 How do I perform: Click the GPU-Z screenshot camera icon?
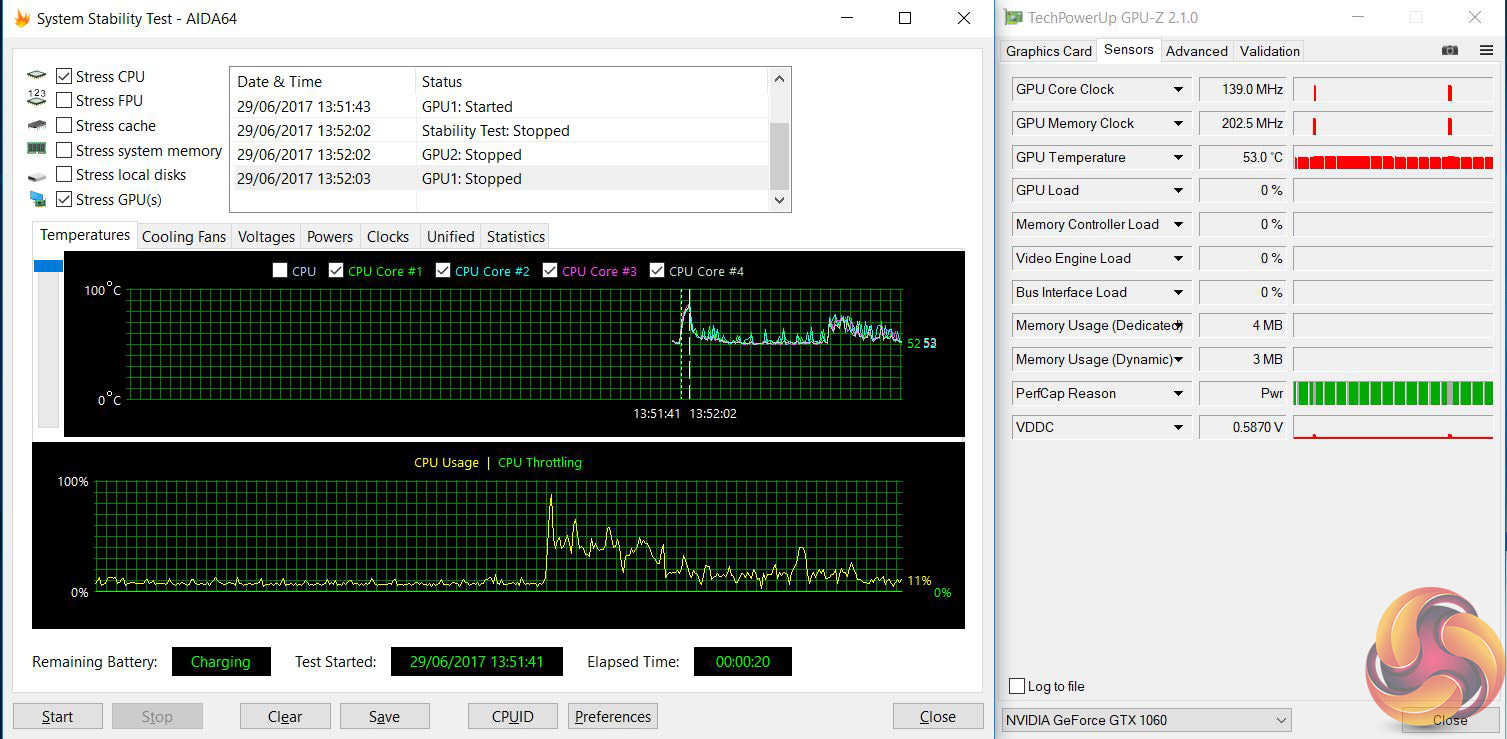click(x=1450, y=51)
